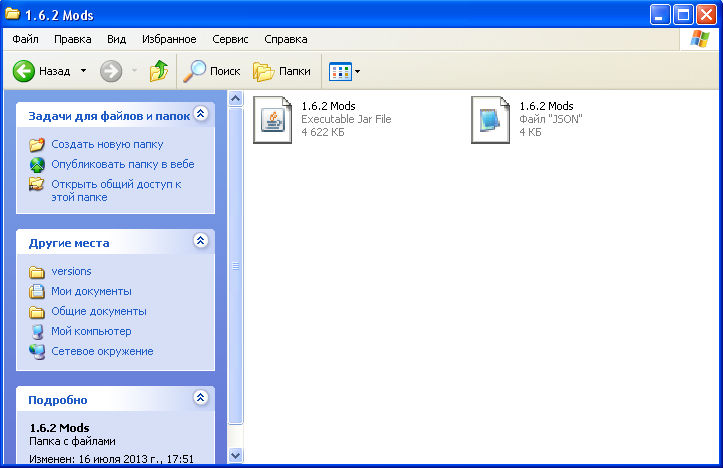Open the Избранное menu
Viewport: 723px width, 468px height.
[x=169, y=39]
